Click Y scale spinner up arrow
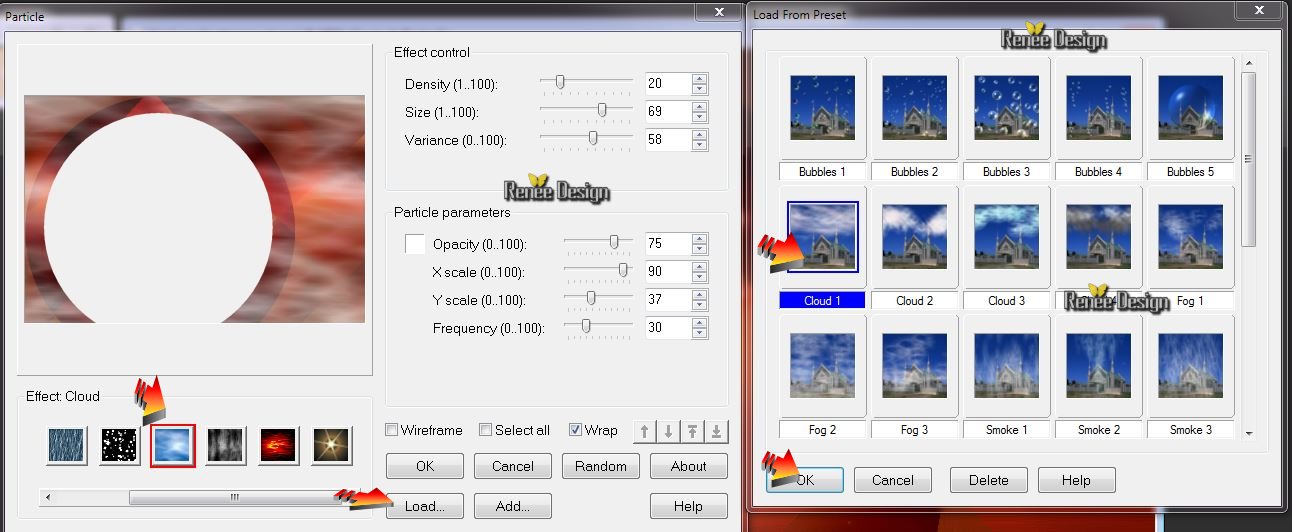Image resolution: width=1292 pixels, height=532 pixels. (x=700, y=295)
